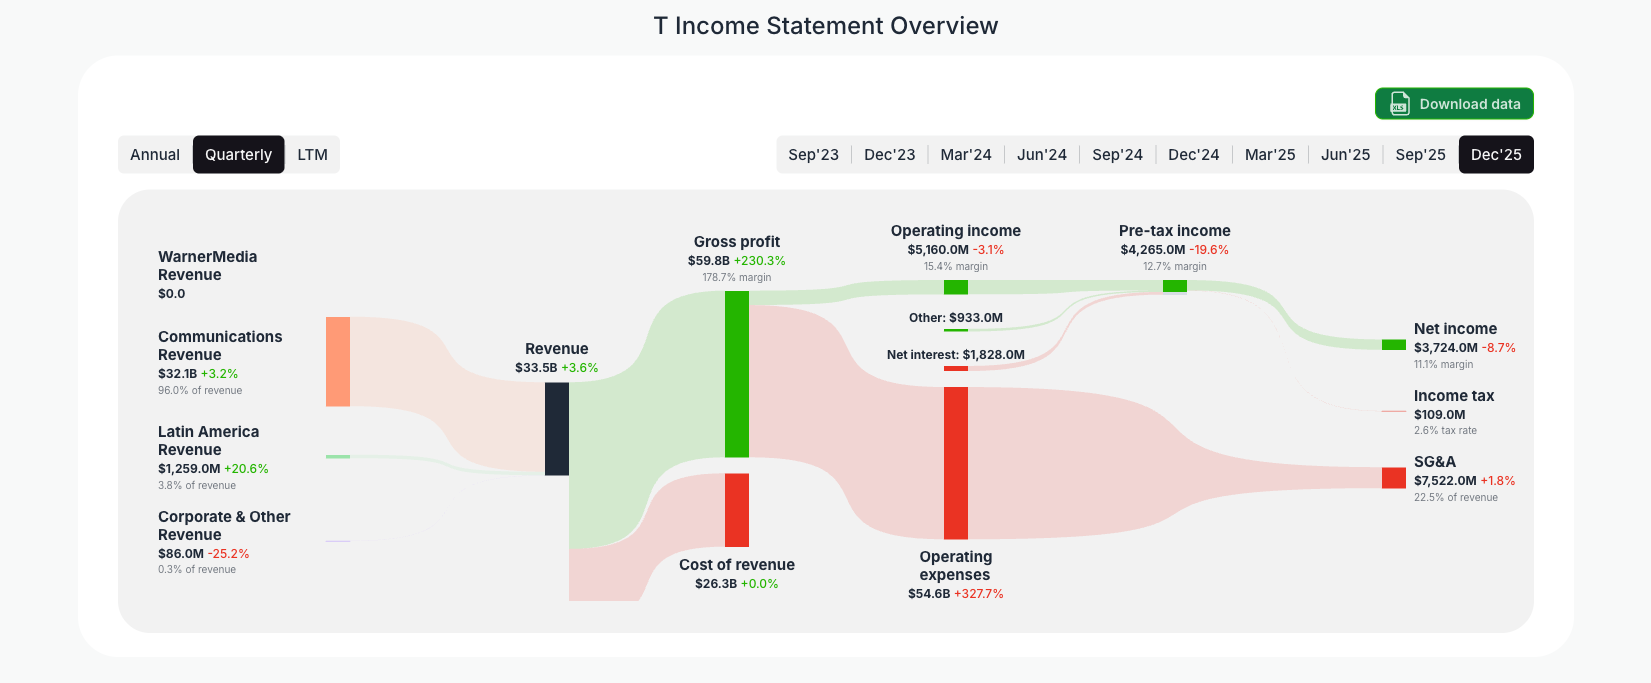Viewport: 1651px width, 683px height.
Task: Click the Communications Revenue label
Action: (x=220, y=345)
